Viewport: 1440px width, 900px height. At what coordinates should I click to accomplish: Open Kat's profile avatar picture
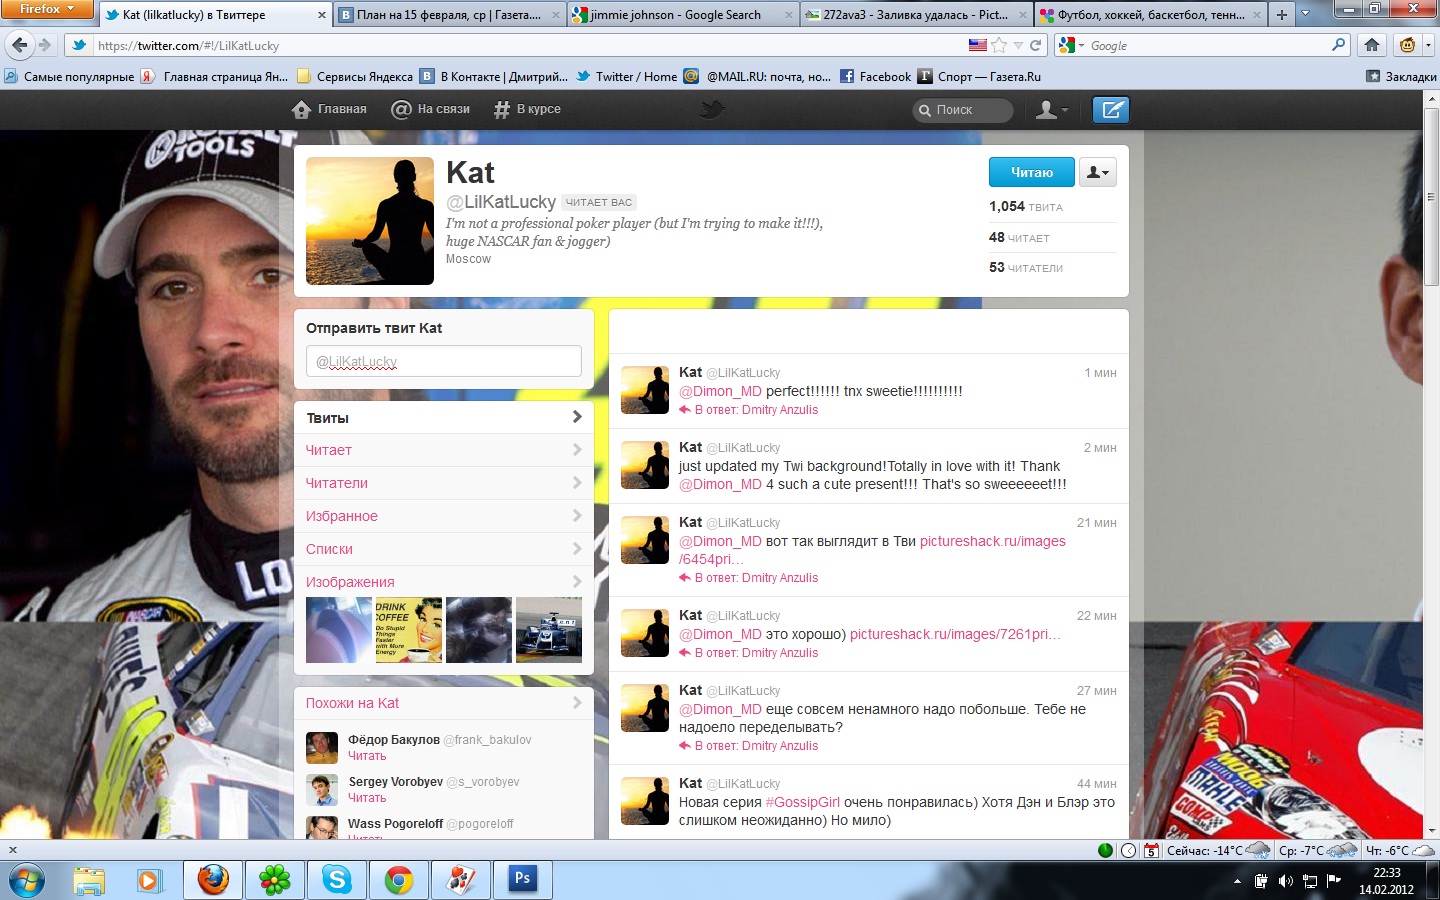click(x=370, y=221)
